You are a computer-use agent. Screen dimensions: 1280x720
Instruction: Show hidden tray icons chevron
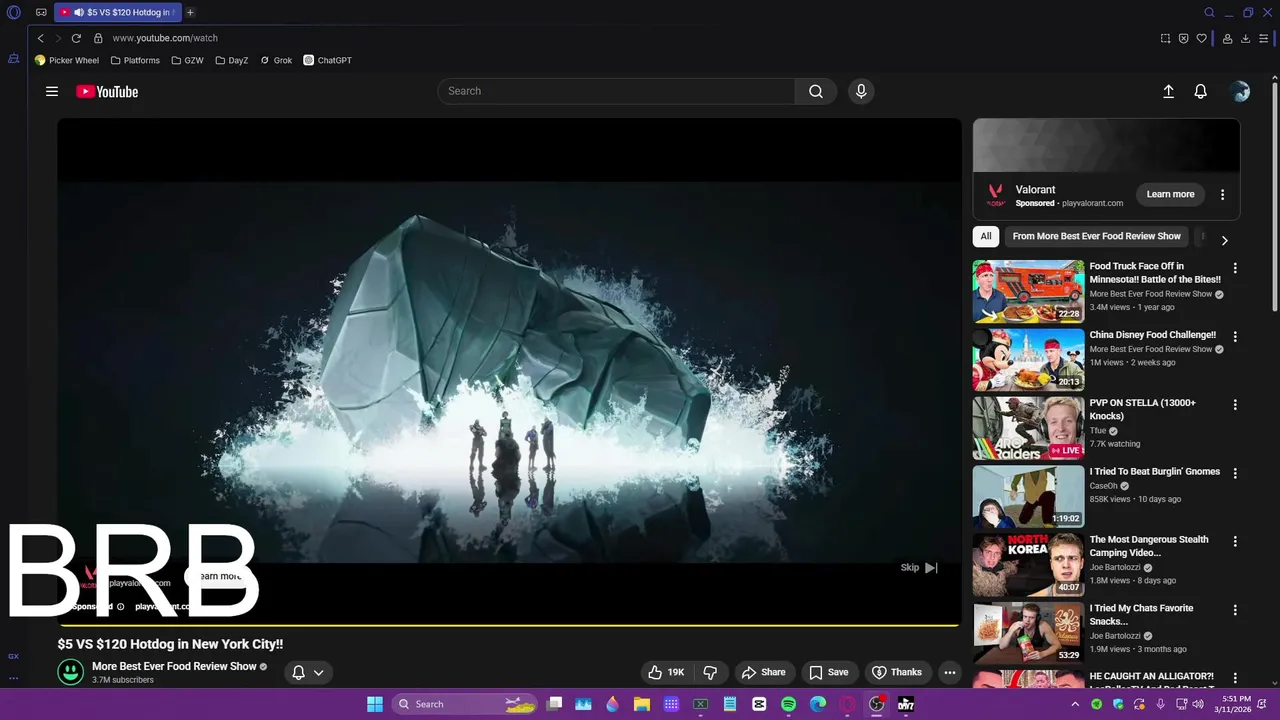1075,704
